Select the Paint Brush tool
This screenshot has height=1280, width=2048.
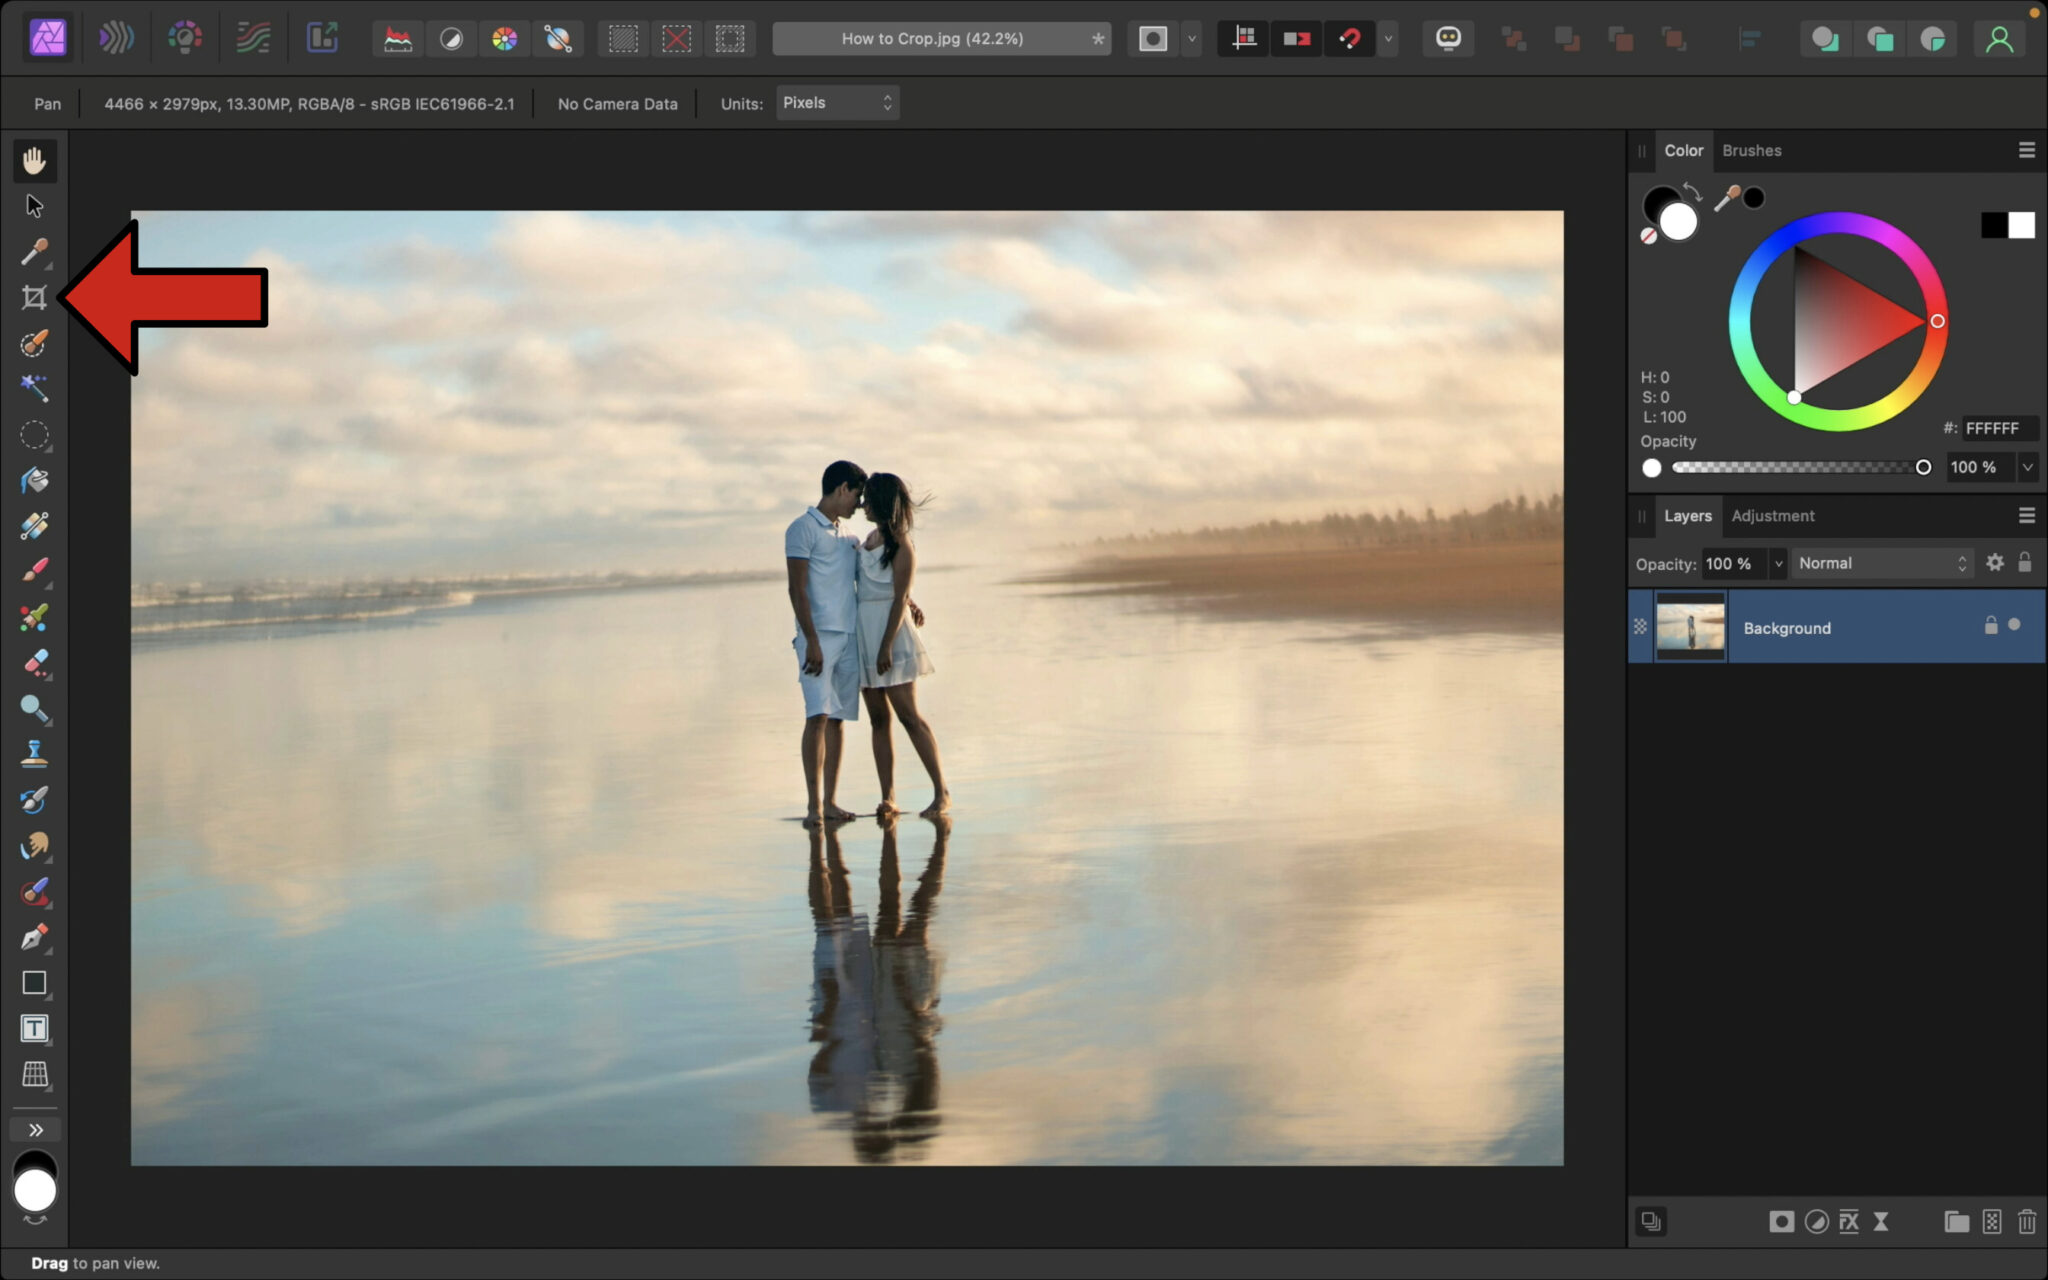coord(34,571)
